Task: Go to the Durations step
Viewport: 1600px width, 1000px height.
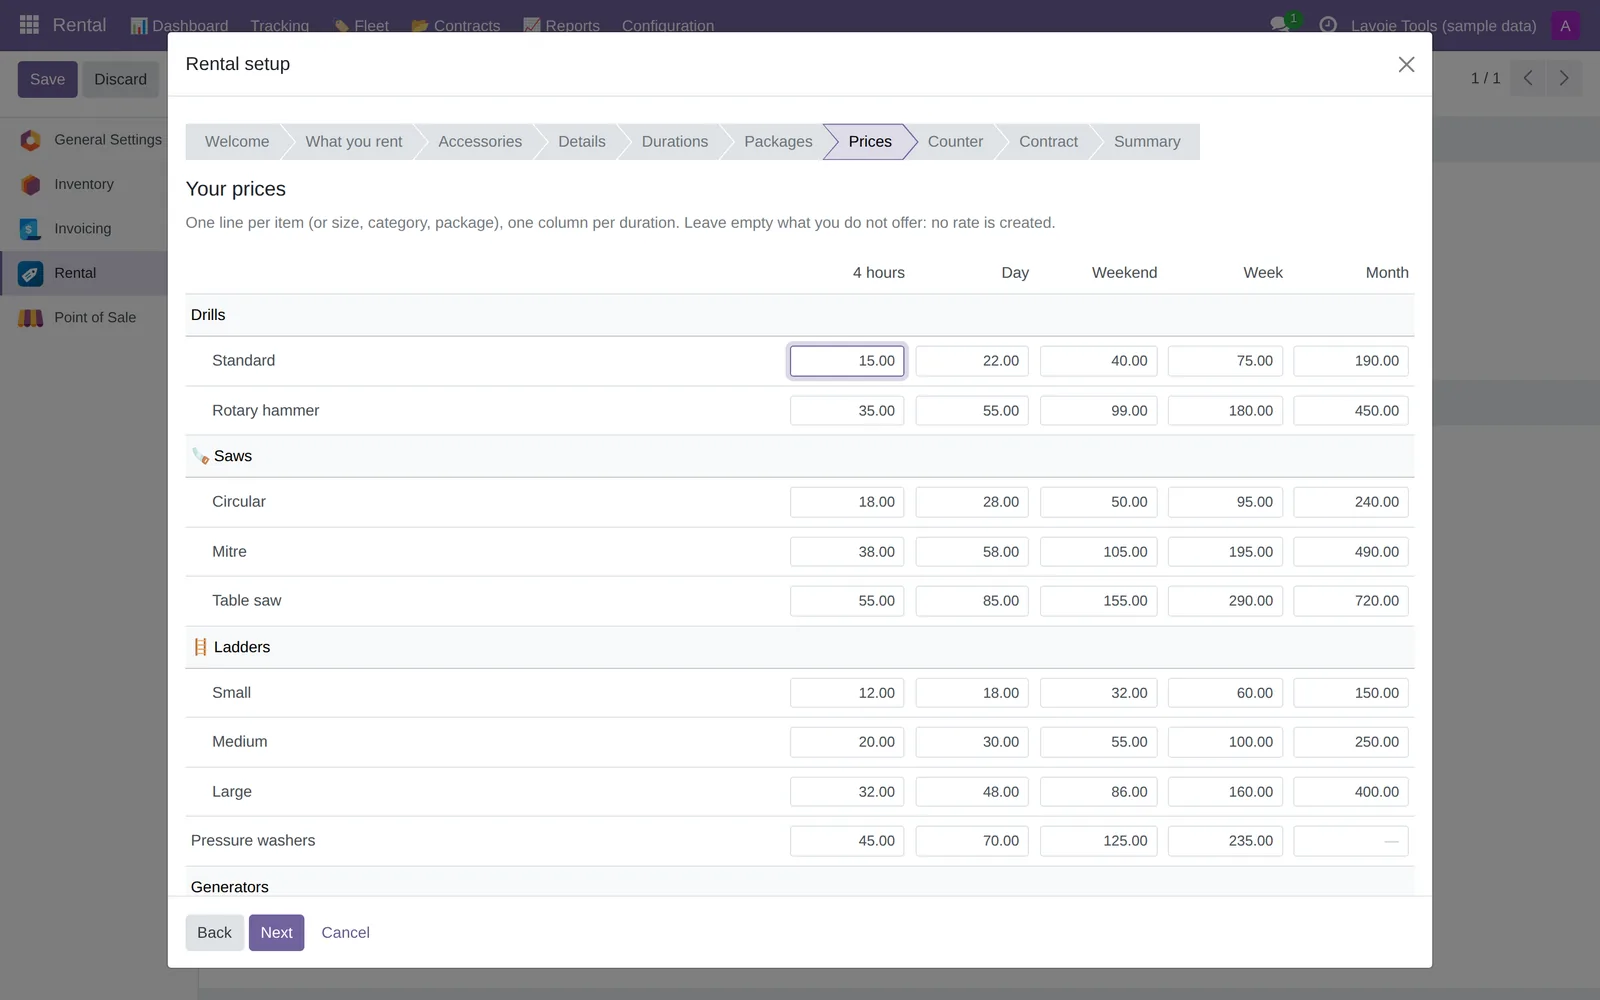Action: coord(675,142)
